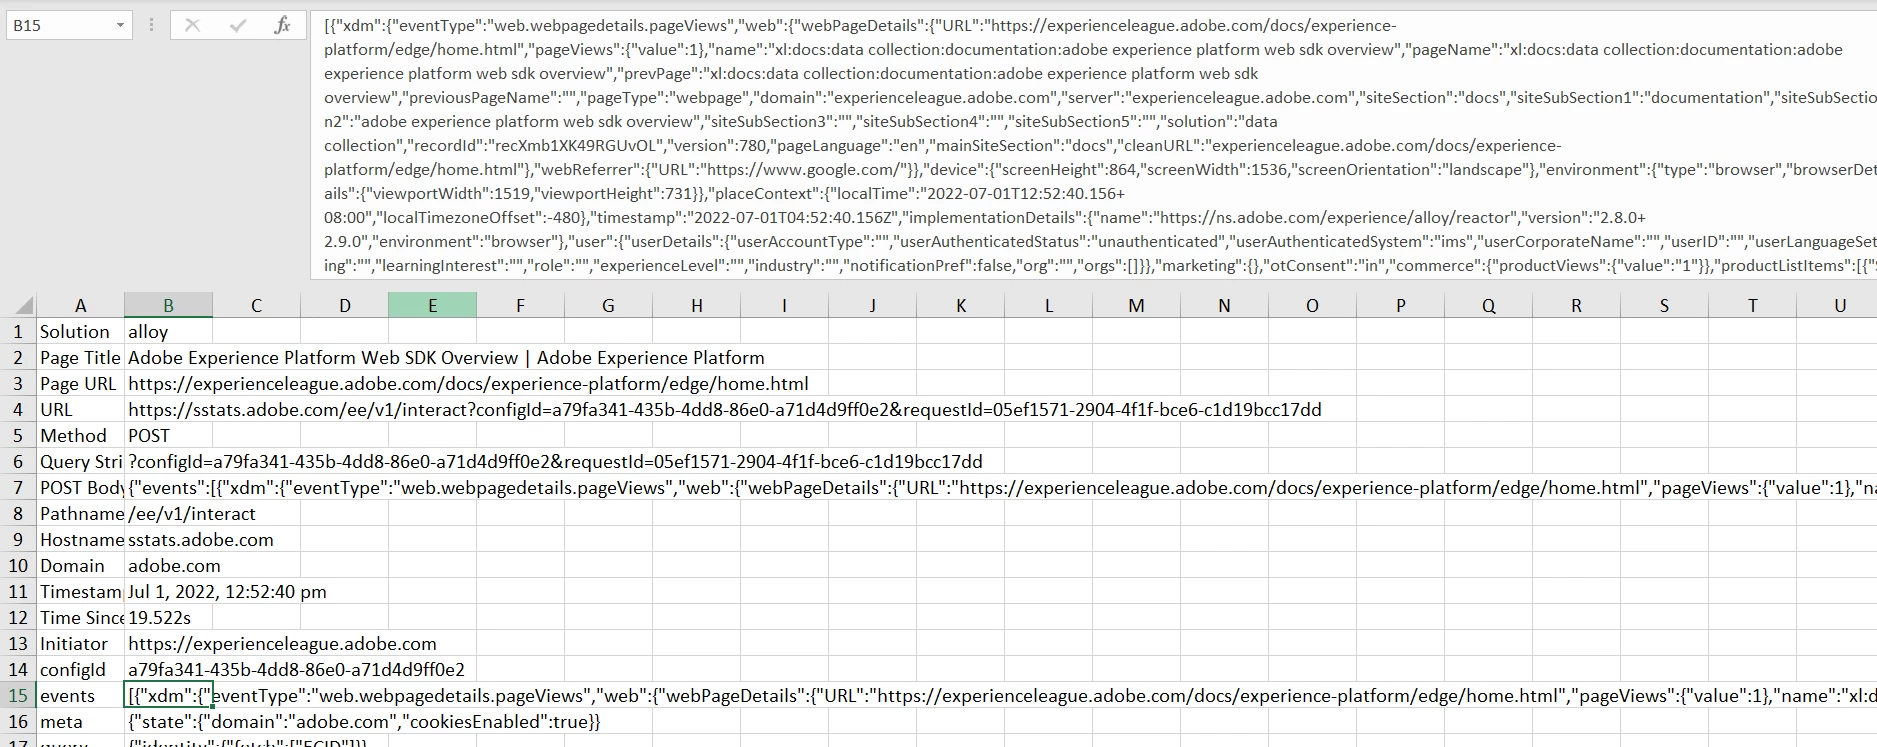Select column M header
The image size is (1877, 747).
1136,305
